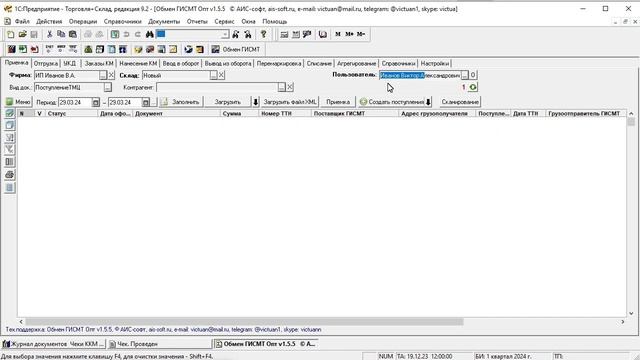
Task: Click the Copy icon in main toolbar
Action: click(61, 35)
